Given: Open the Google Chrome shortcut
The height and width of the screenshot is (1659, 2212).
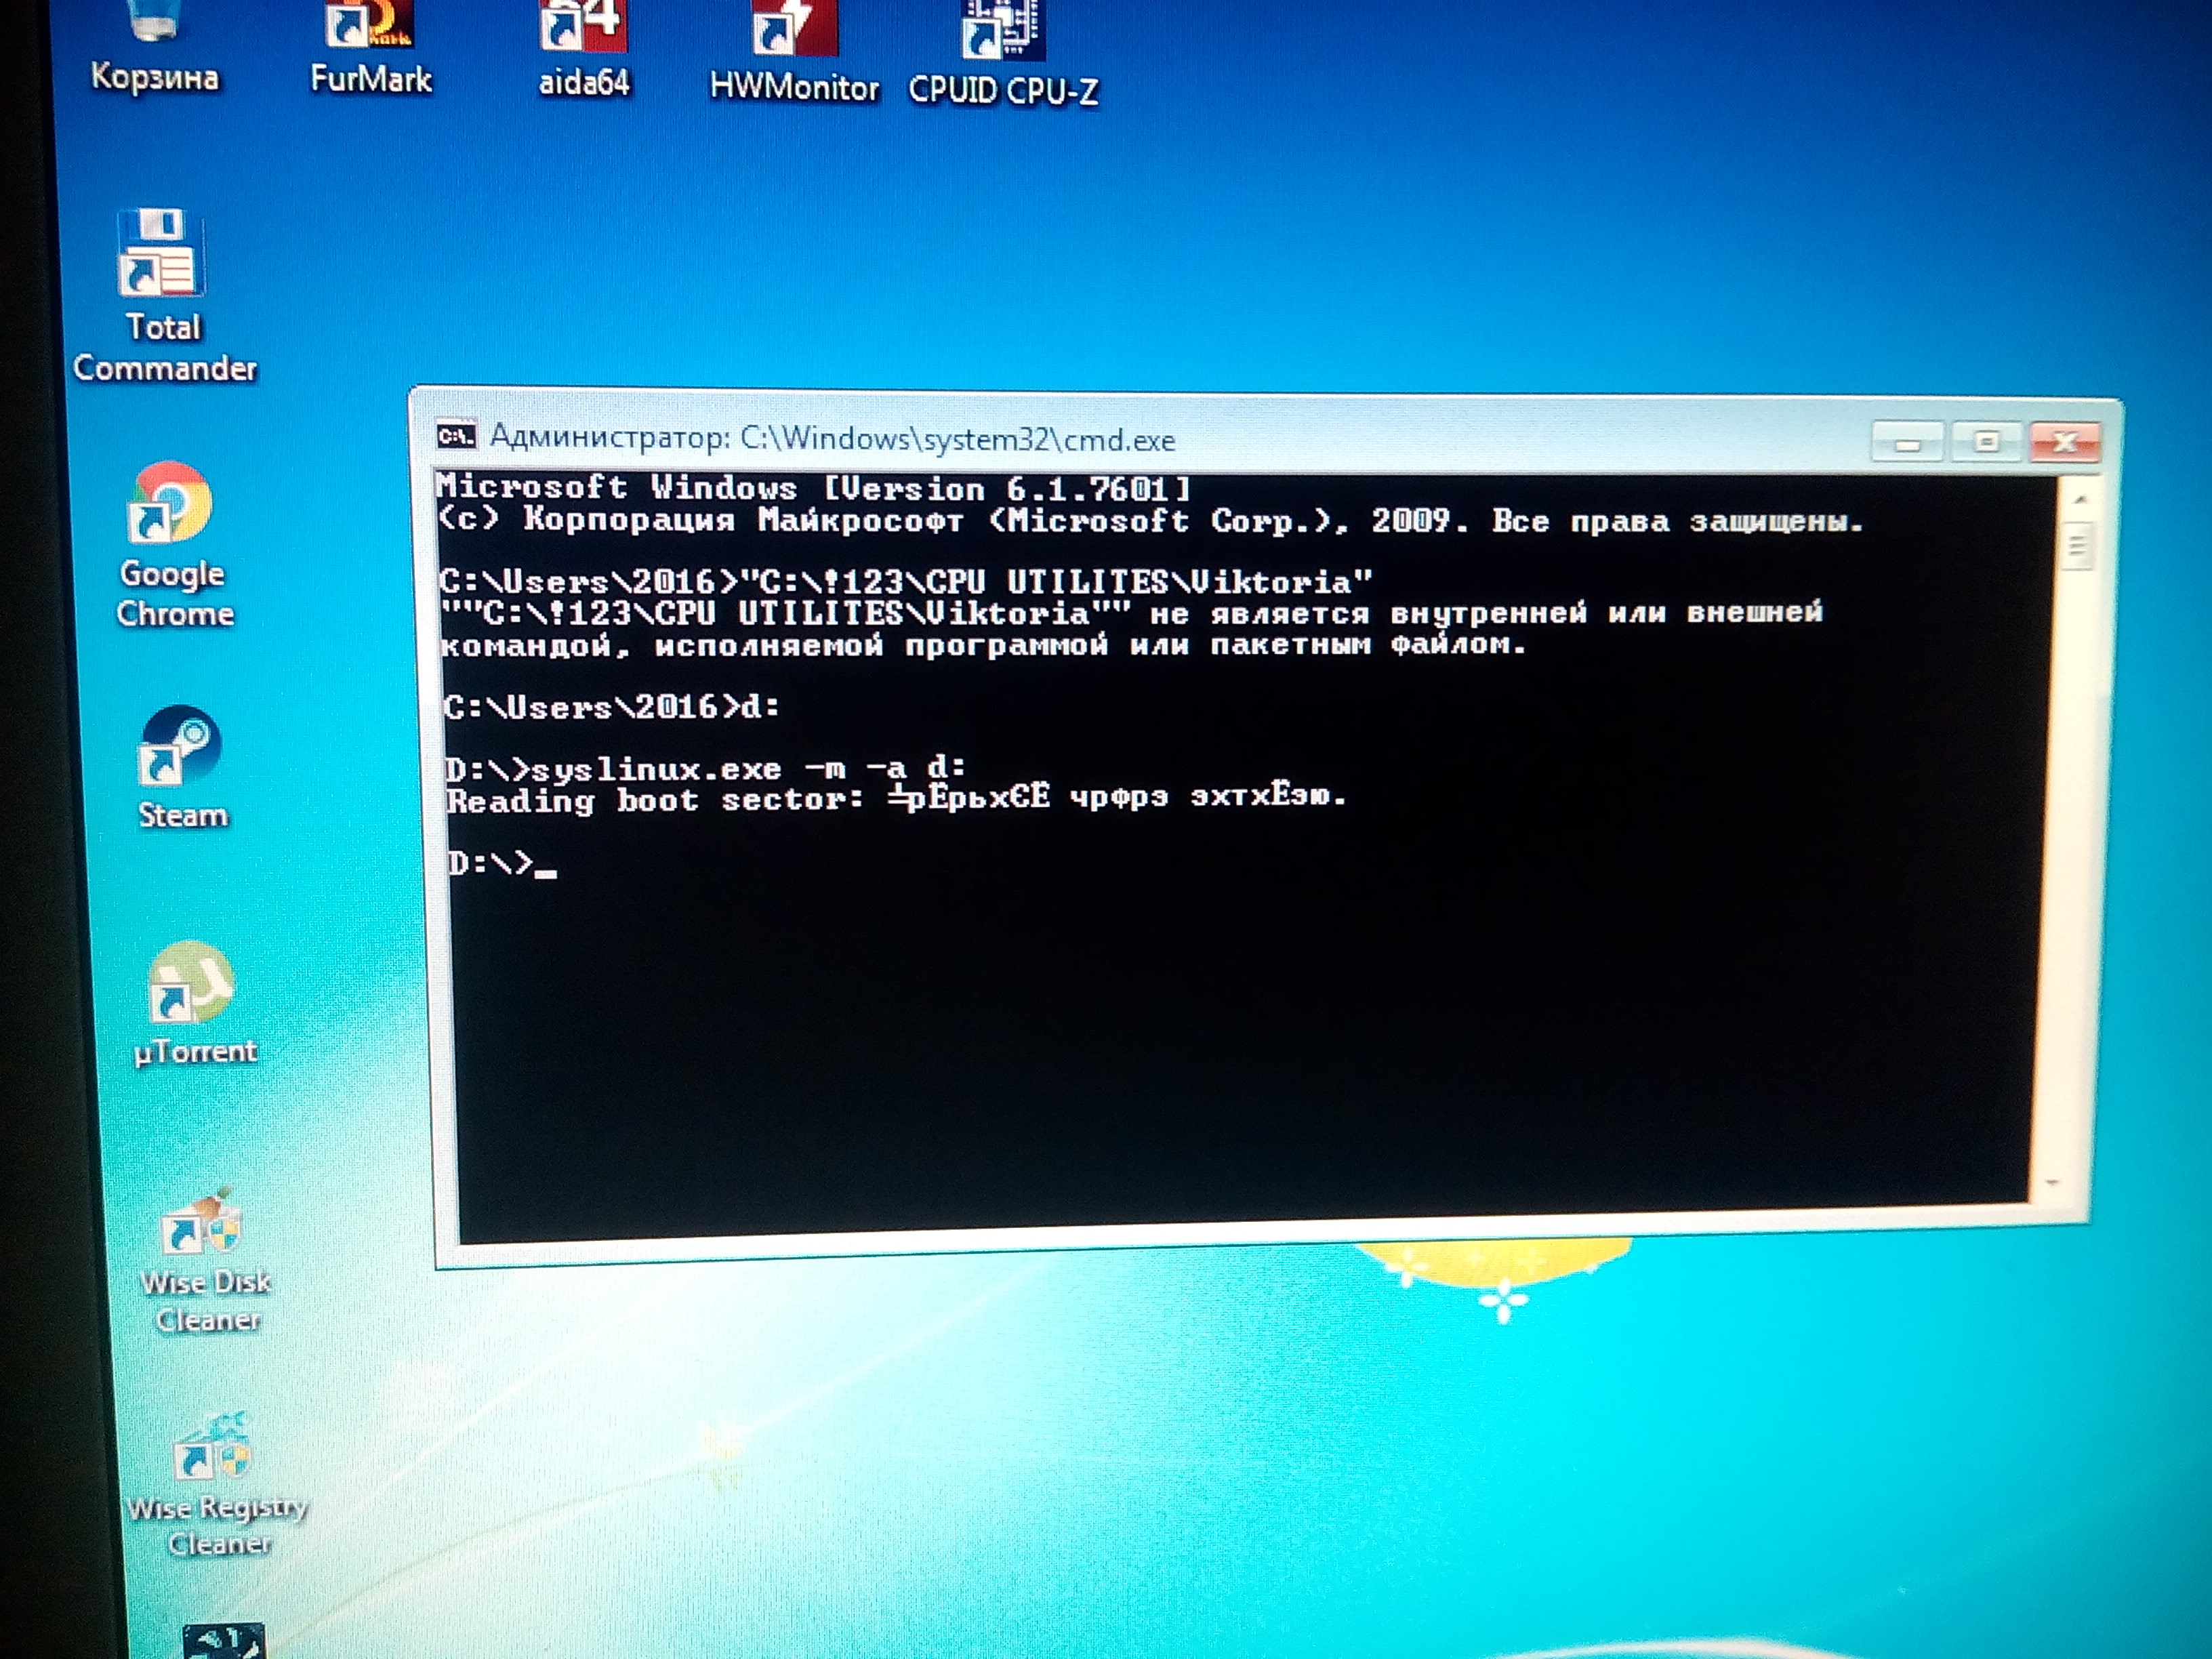Looking at the screenshot, I should click(x=171, y=503).
